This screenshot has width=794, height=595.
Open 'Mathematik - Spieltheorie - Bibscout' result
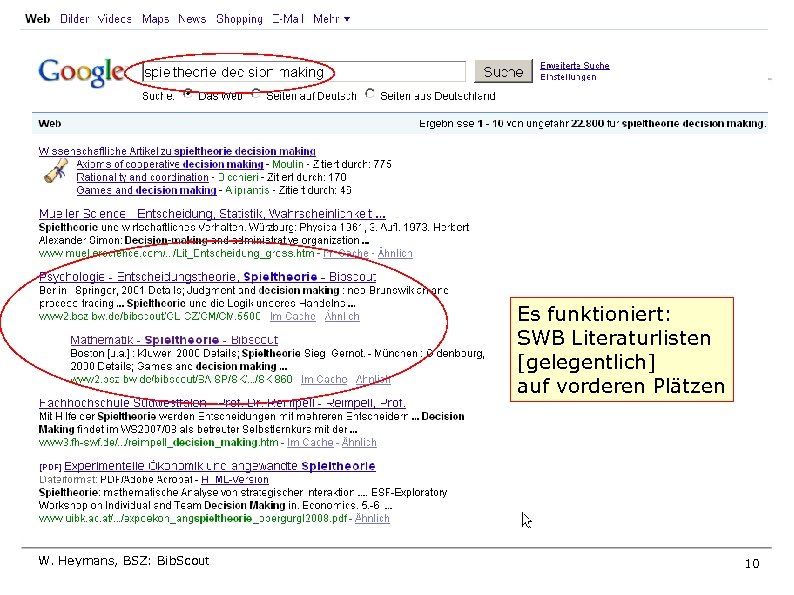(x=174, y=340)
